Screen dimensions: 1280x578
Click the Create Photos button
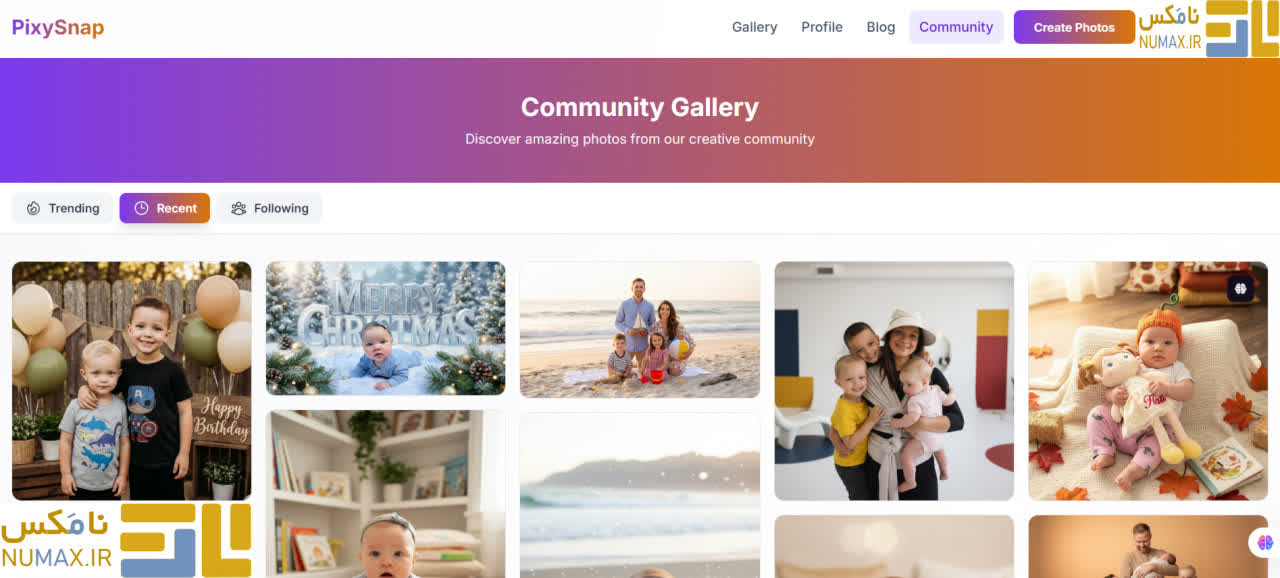[x=1074, y=27]
